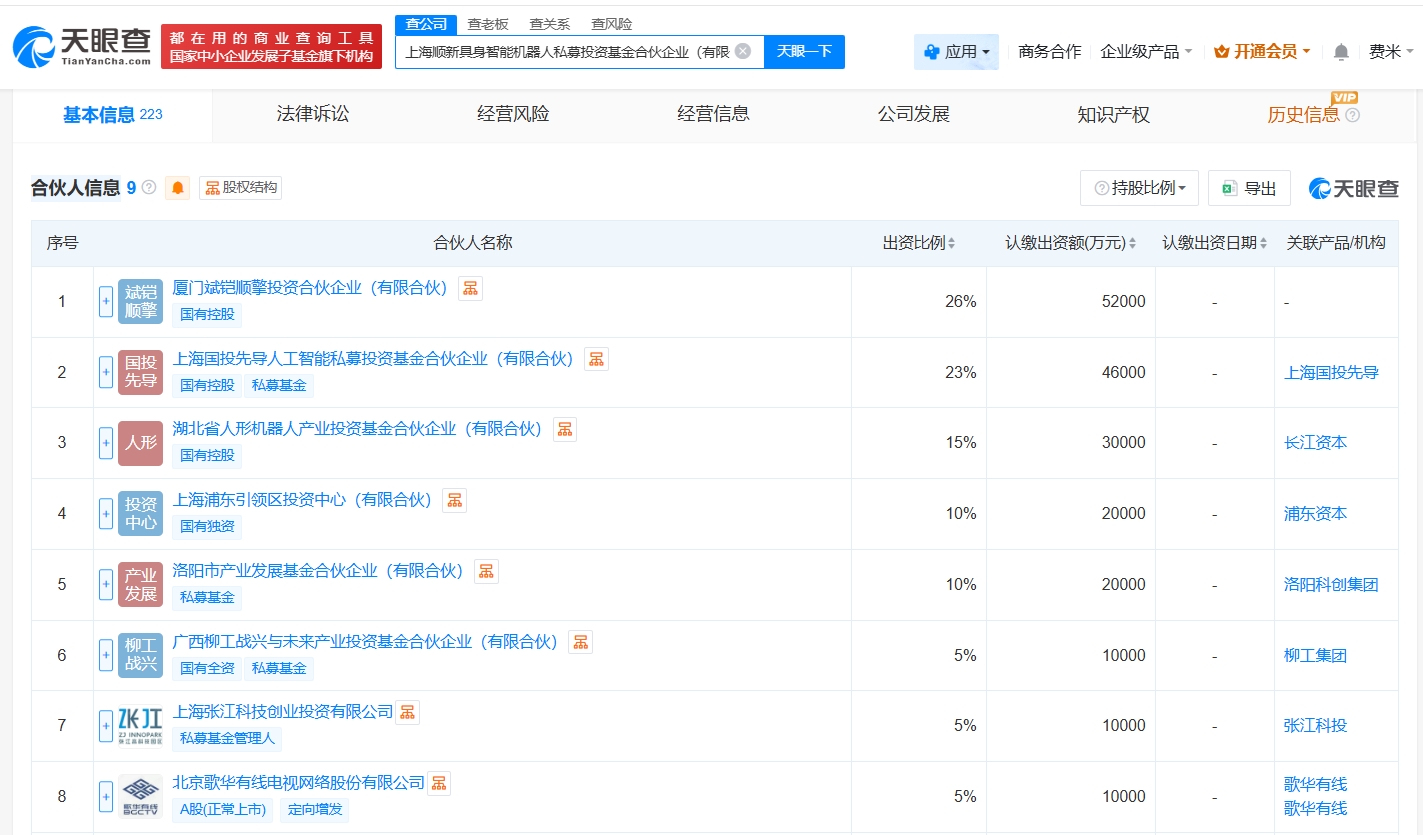Click the 天眼一下 search button

[x=804, y=52]
